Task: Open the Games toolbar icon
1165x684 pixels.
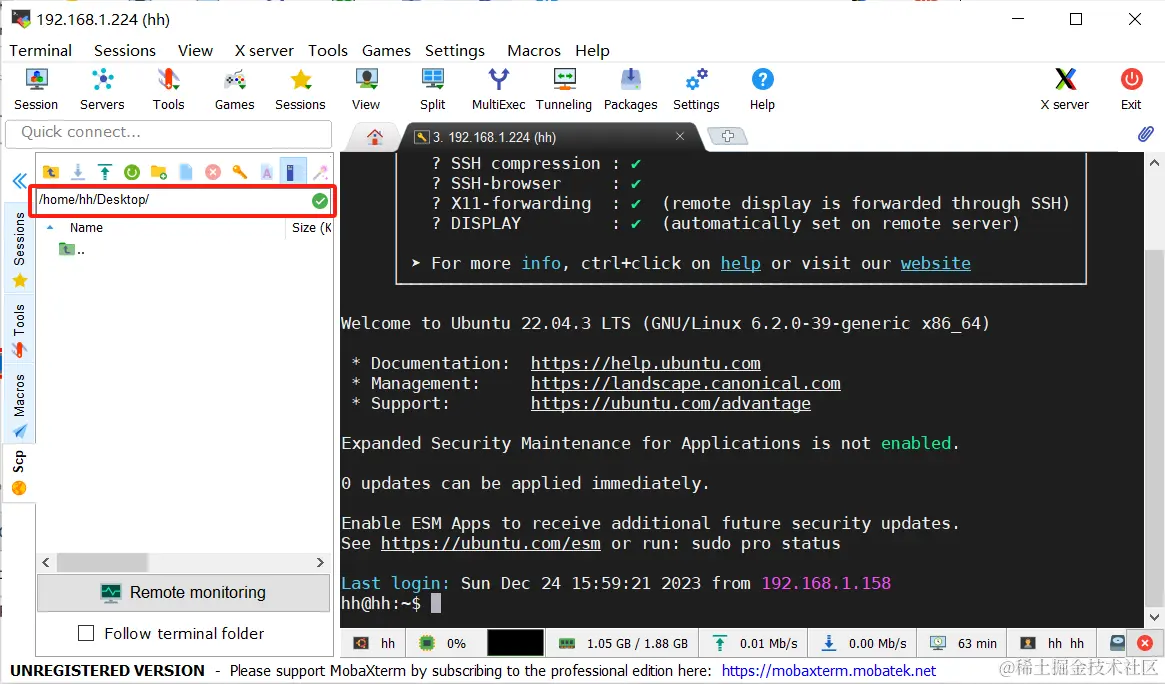Action: 235,89
